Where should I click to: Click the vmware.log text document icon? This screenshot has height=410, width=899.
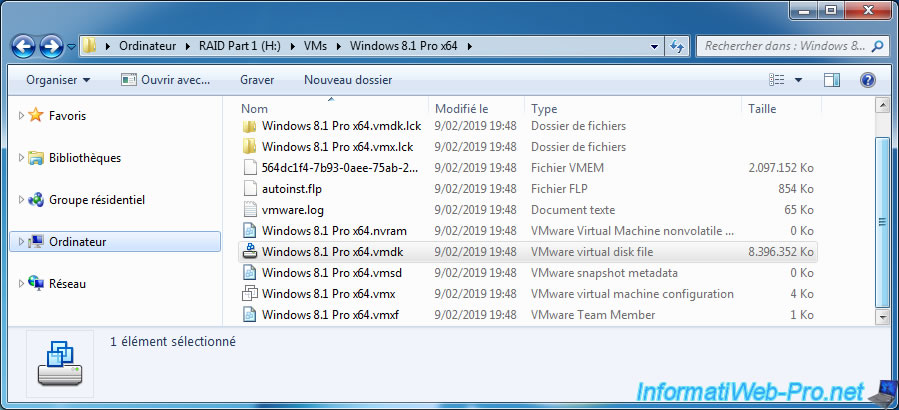(x=250, y=210)
